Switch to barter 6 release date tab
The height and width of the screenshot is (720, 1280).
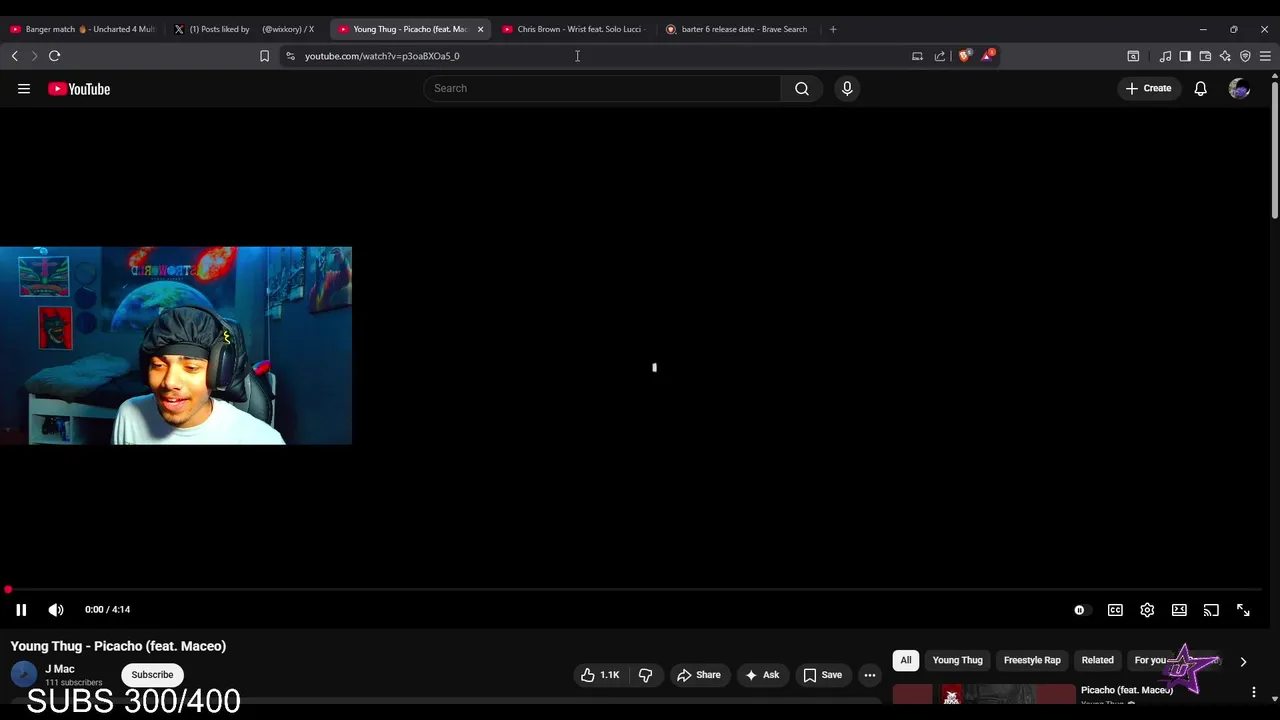[739, 29]
